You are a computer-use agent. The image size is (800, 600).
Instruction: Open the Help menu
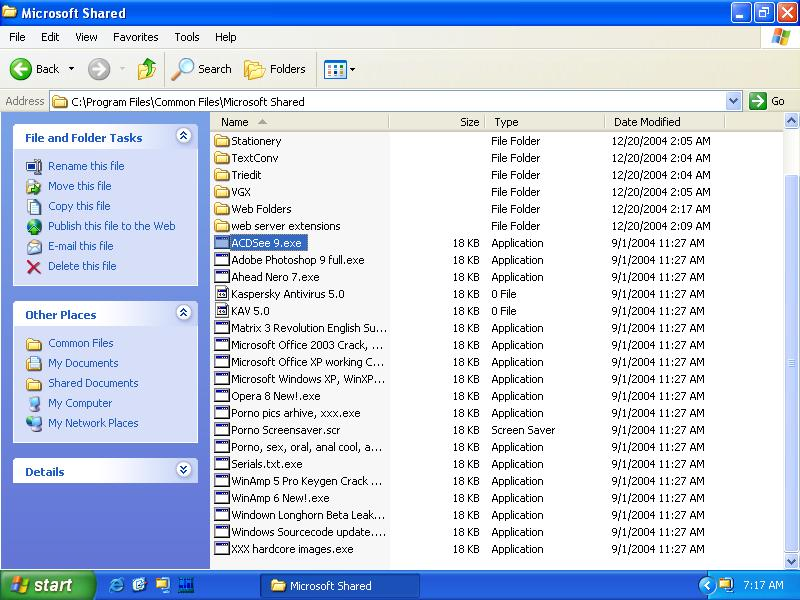tap(226, 37)
